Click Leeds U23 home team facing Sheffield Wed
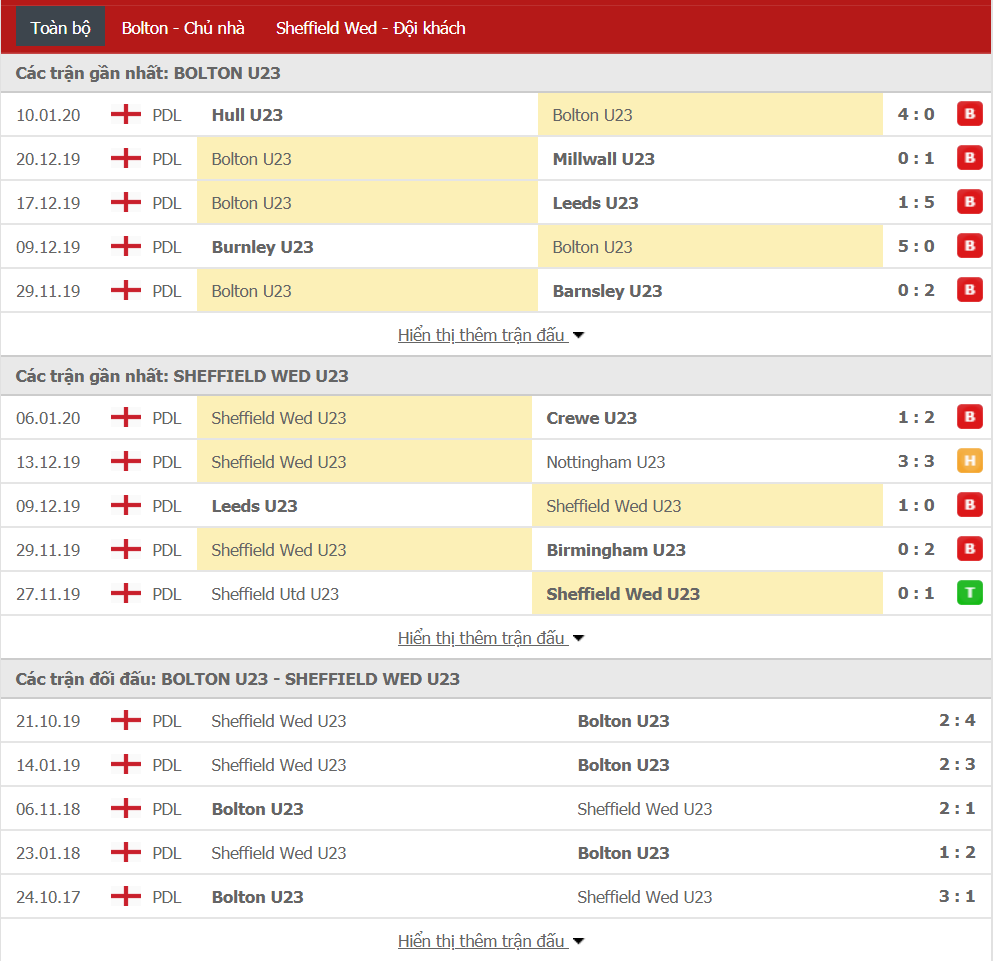 255,506
